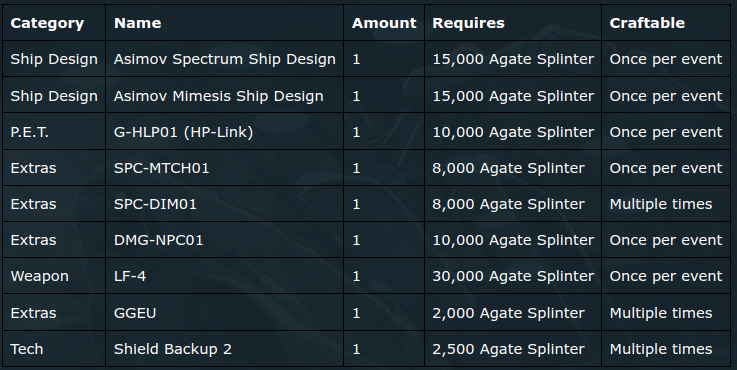The image size is (737, 370).
Task: Select Asimov Spectrum Ship Design name cell
Action: tap(225, 59)
